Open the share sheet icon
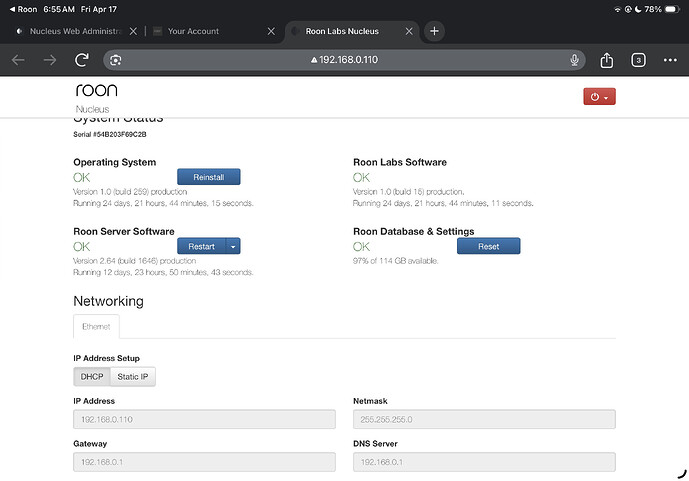Image resolution: width=689 pixels, height=481 pixels. (x=606, y=60)
